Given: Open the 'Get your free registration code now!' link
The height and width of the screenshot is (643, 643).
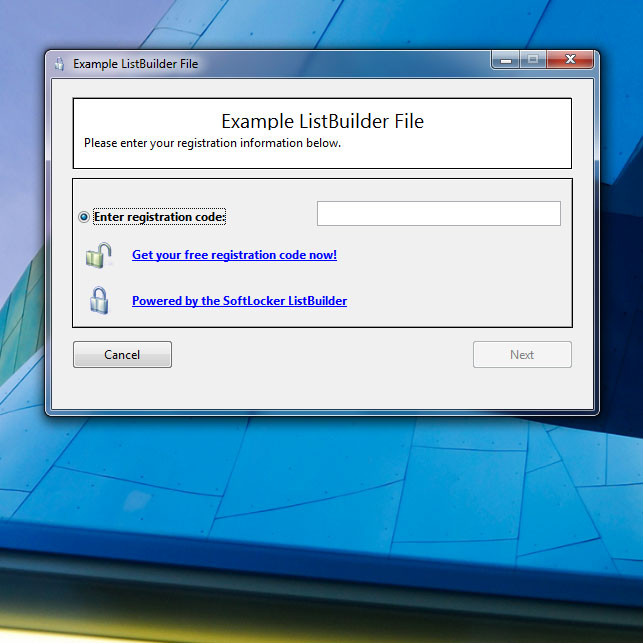Looking at the screenshot, I should pyautogui.click(x=234, y=255).
